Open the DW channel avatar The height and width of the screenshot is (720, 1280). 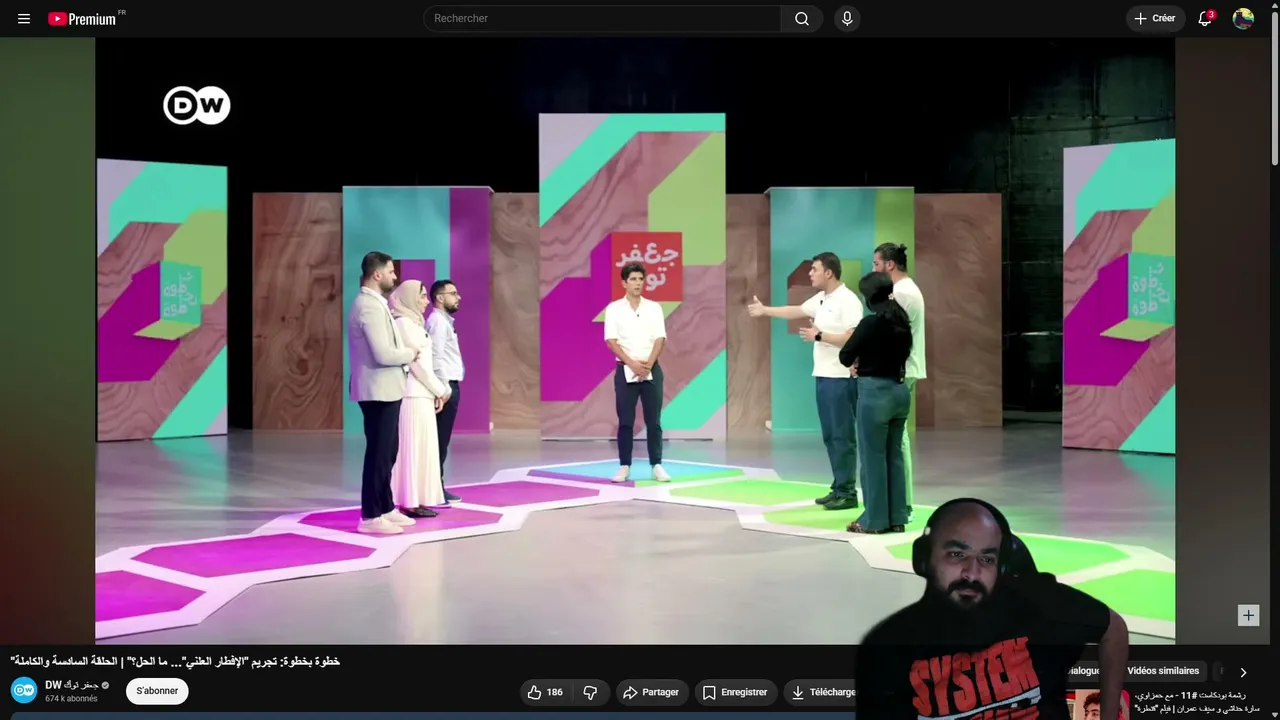click(x=24, y=690)
